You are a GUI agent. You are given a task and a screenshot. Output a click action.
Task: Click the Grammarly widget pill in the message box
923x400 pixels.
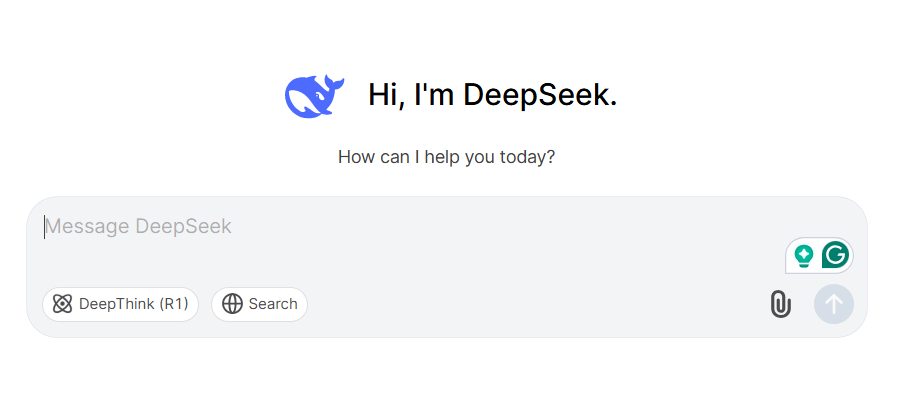(x=819, y=255)
